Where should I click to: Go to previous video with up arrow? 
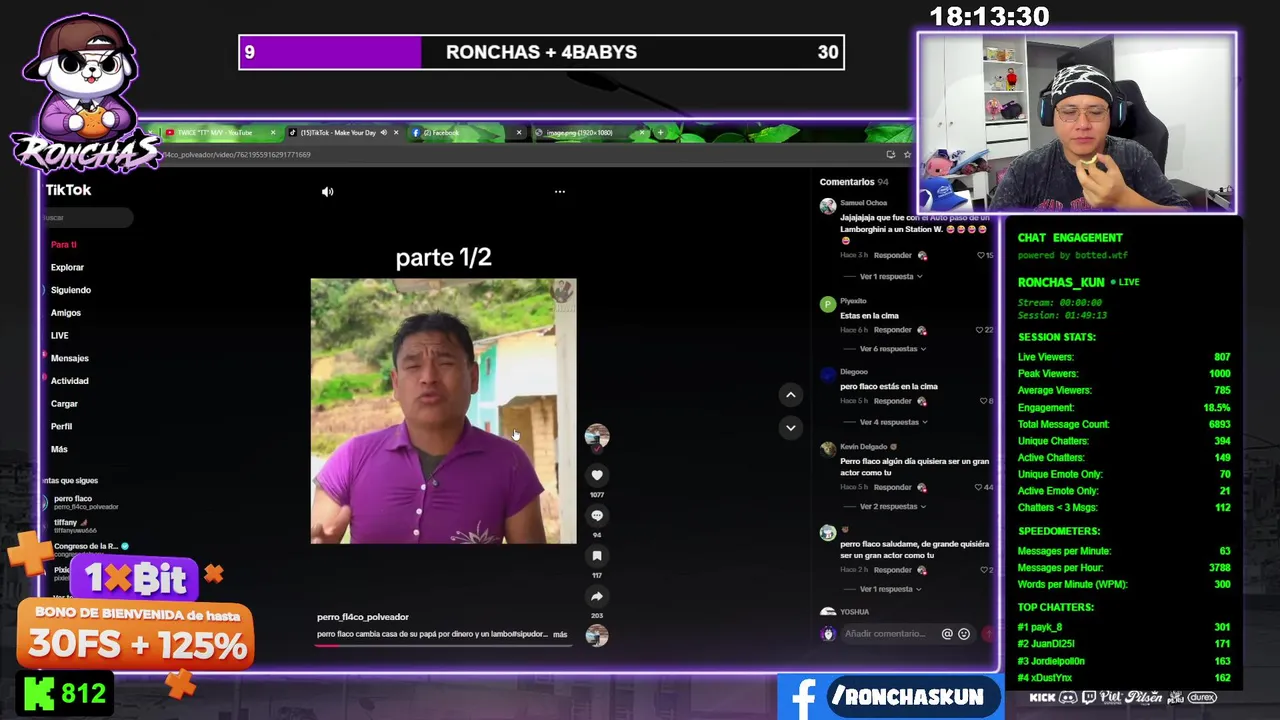(x=790, y=395)
